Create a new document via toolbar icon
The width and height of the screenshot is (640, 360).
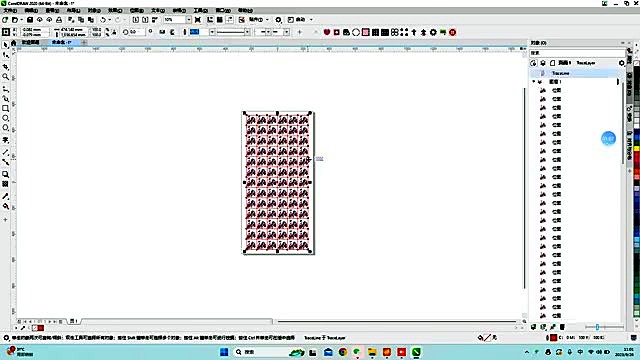tap(5, 20)
